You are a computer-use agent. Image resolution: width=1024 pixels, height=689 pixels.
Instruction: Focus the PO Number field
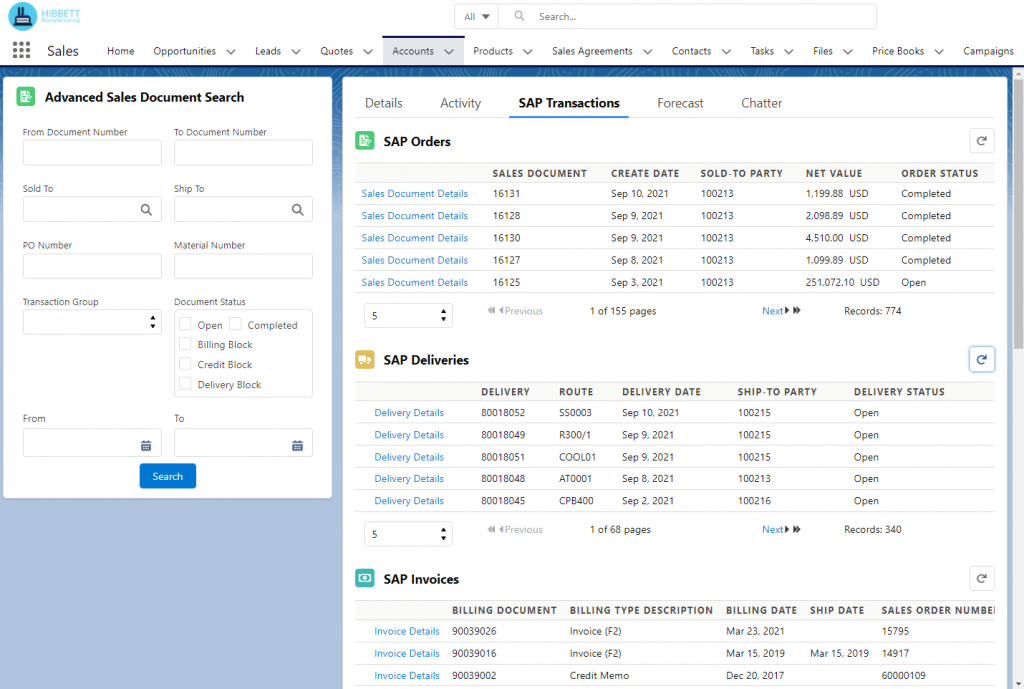[92, 266]
